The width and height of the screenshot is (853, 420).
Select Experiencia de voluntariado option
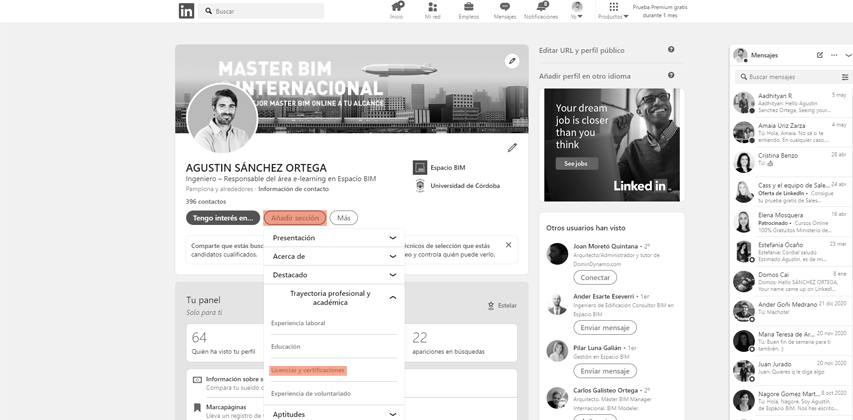pyautogui.click(x=311, y=393)
